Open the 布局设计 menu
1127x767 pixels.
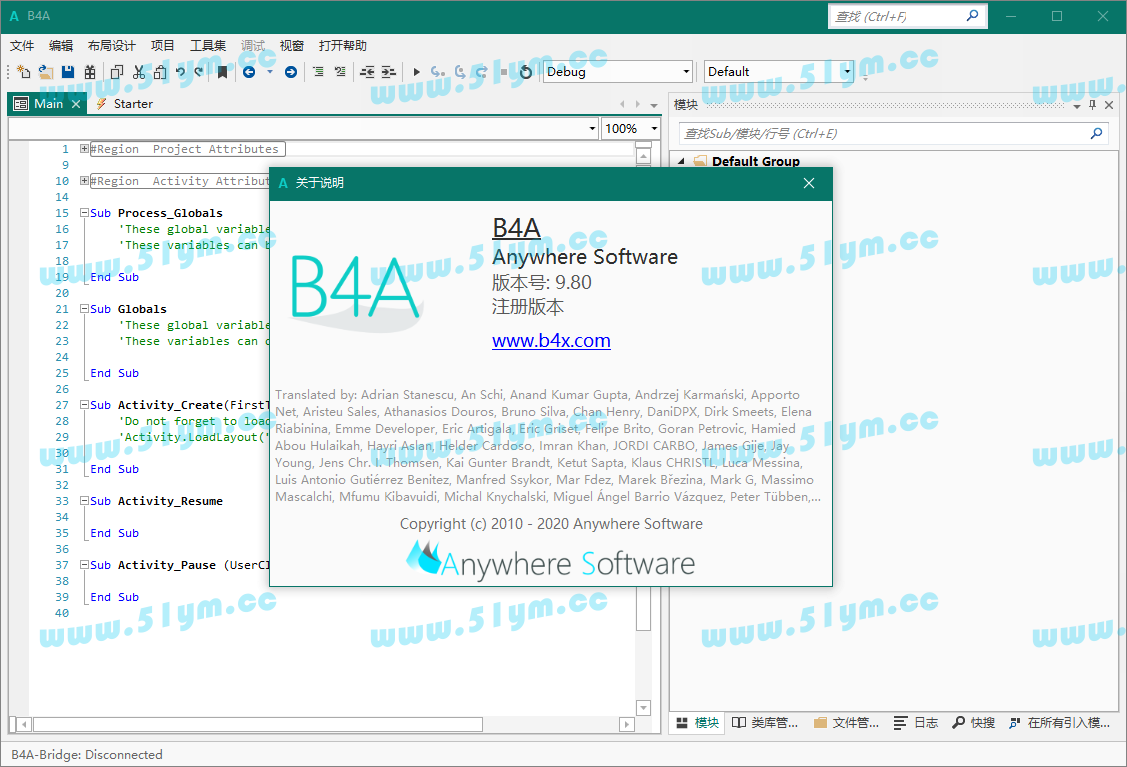111,45
